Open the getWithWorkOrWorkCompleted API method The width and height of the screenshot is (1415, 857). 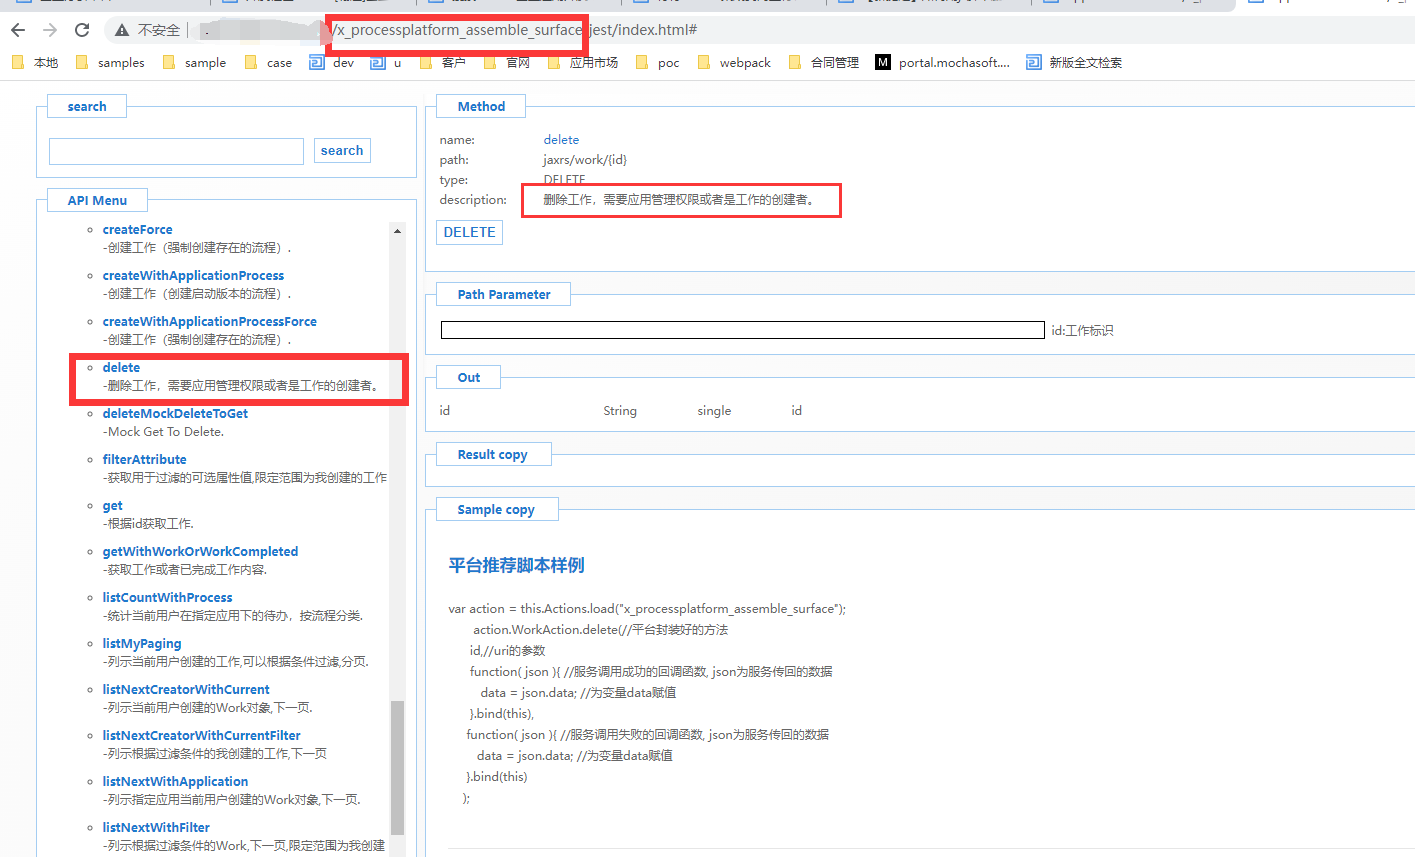tap(200, 551)
